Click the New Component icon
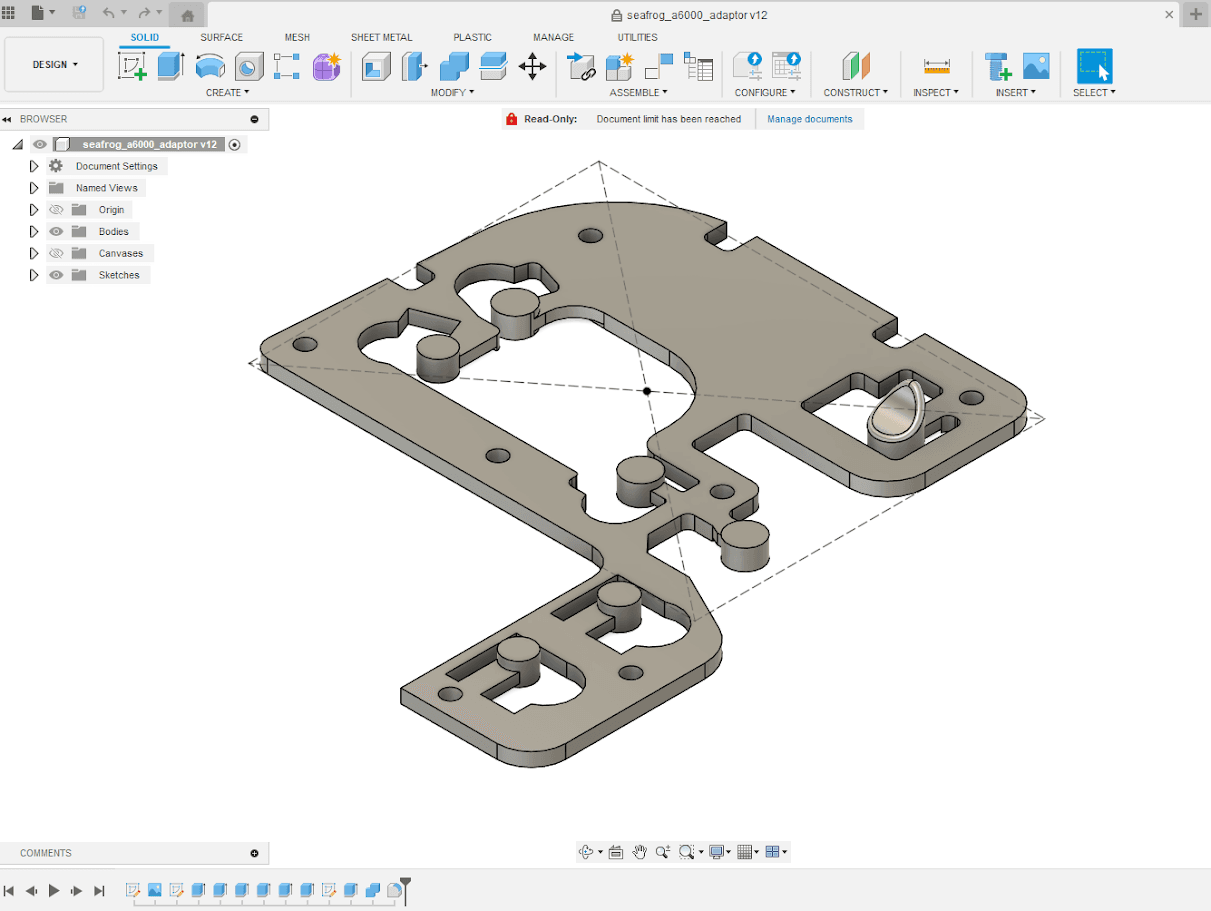 coord(620,67)
